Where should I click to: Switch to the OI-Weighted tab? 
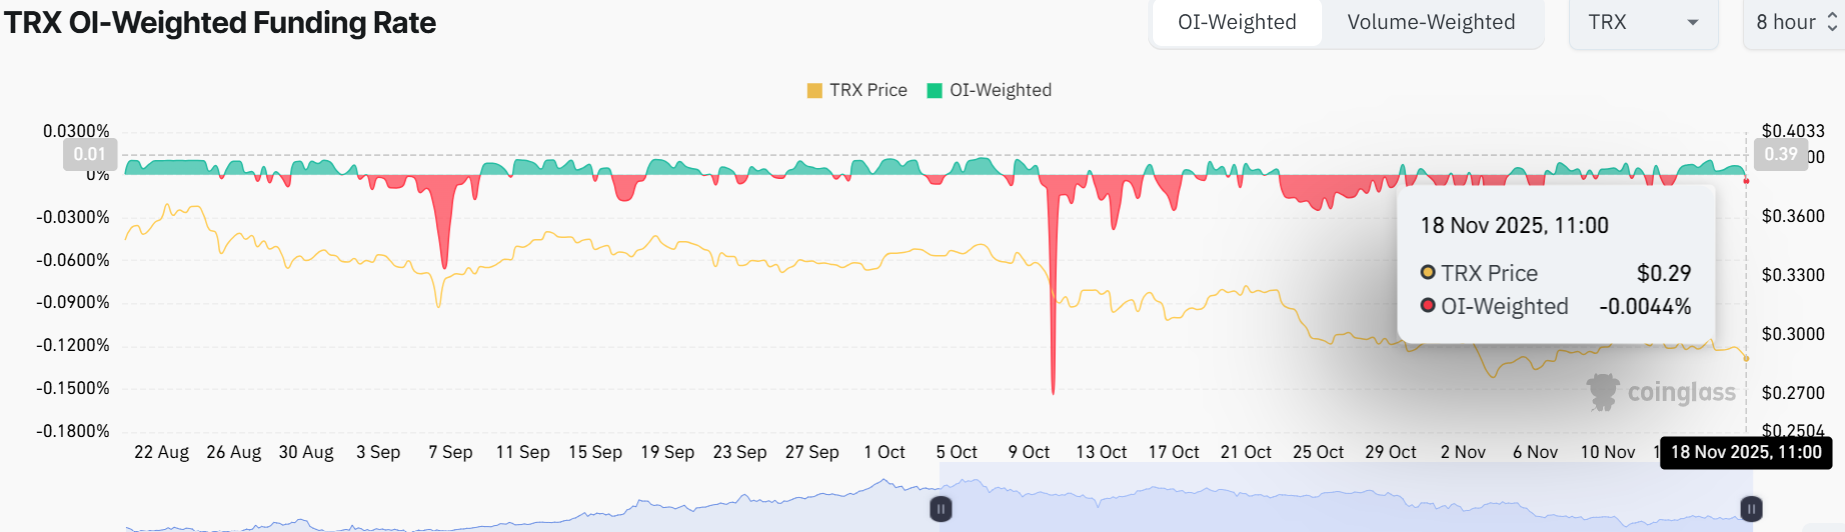1236,22
